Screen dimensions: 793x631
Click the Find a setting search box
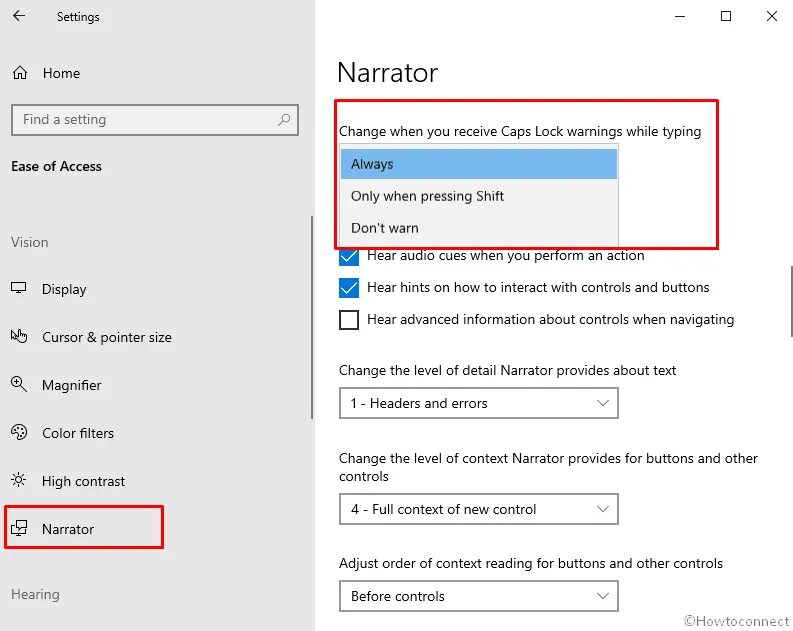click(155, 120)
